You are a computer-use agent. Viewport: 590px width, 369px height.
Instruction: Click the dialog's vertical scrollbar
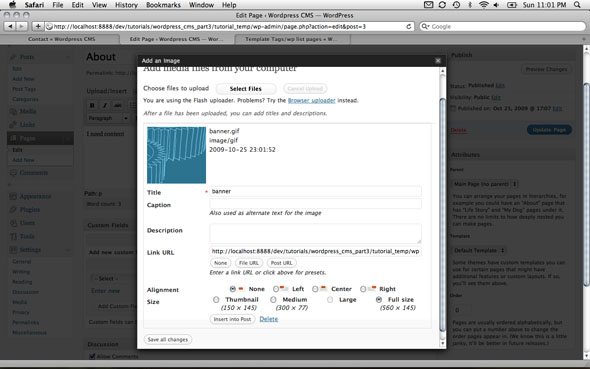pyautogui.click(x=442, y=214)
